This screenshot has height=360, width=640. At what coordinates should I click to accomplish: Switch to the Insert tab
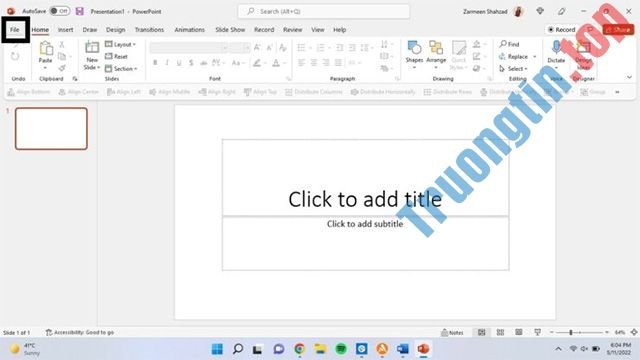[65, 30]
